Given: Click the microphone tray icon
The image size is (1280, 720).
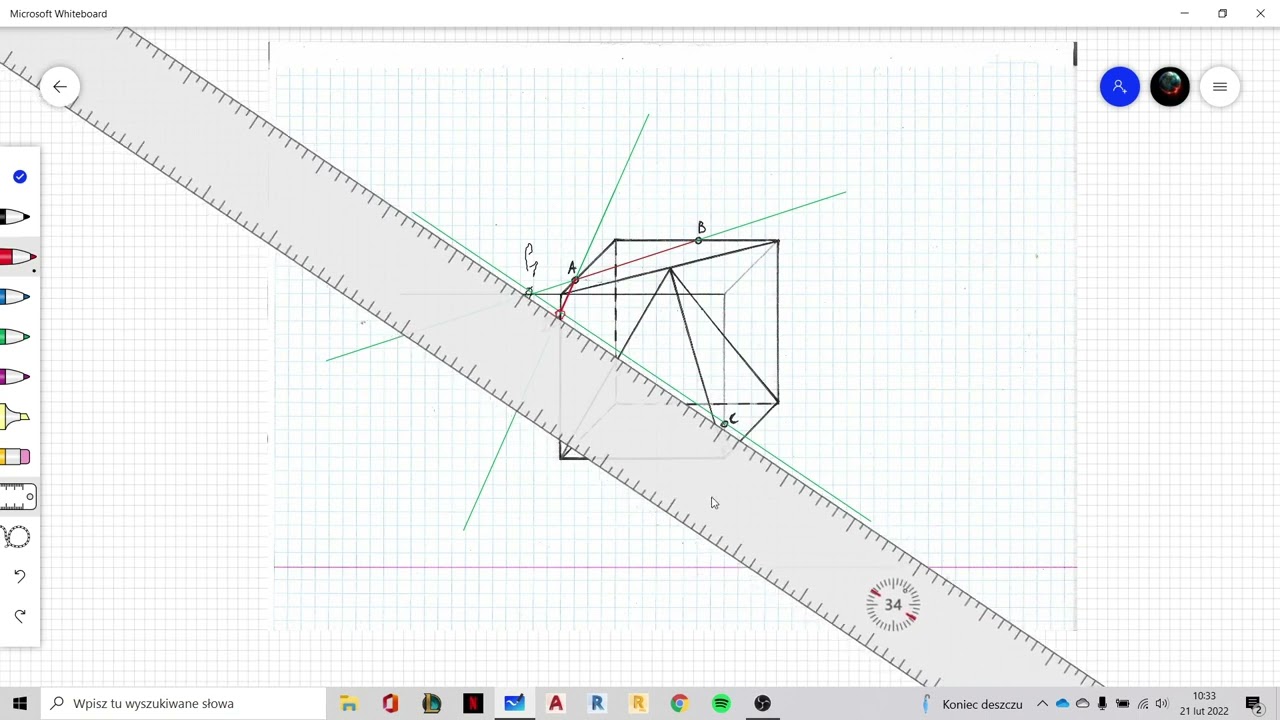Looking at the screenshot, I should coord(1102,704).
